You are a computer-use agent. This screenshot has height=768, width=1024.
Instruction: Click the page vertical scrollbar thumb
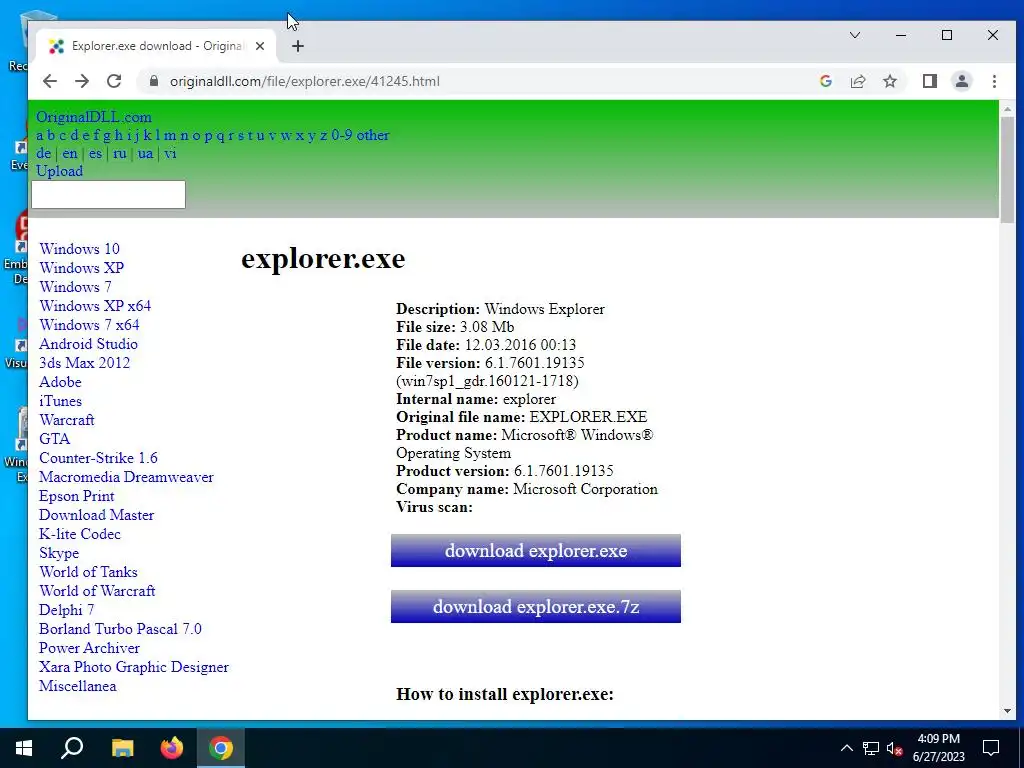pyautogui.click(x=1007, y=170)
